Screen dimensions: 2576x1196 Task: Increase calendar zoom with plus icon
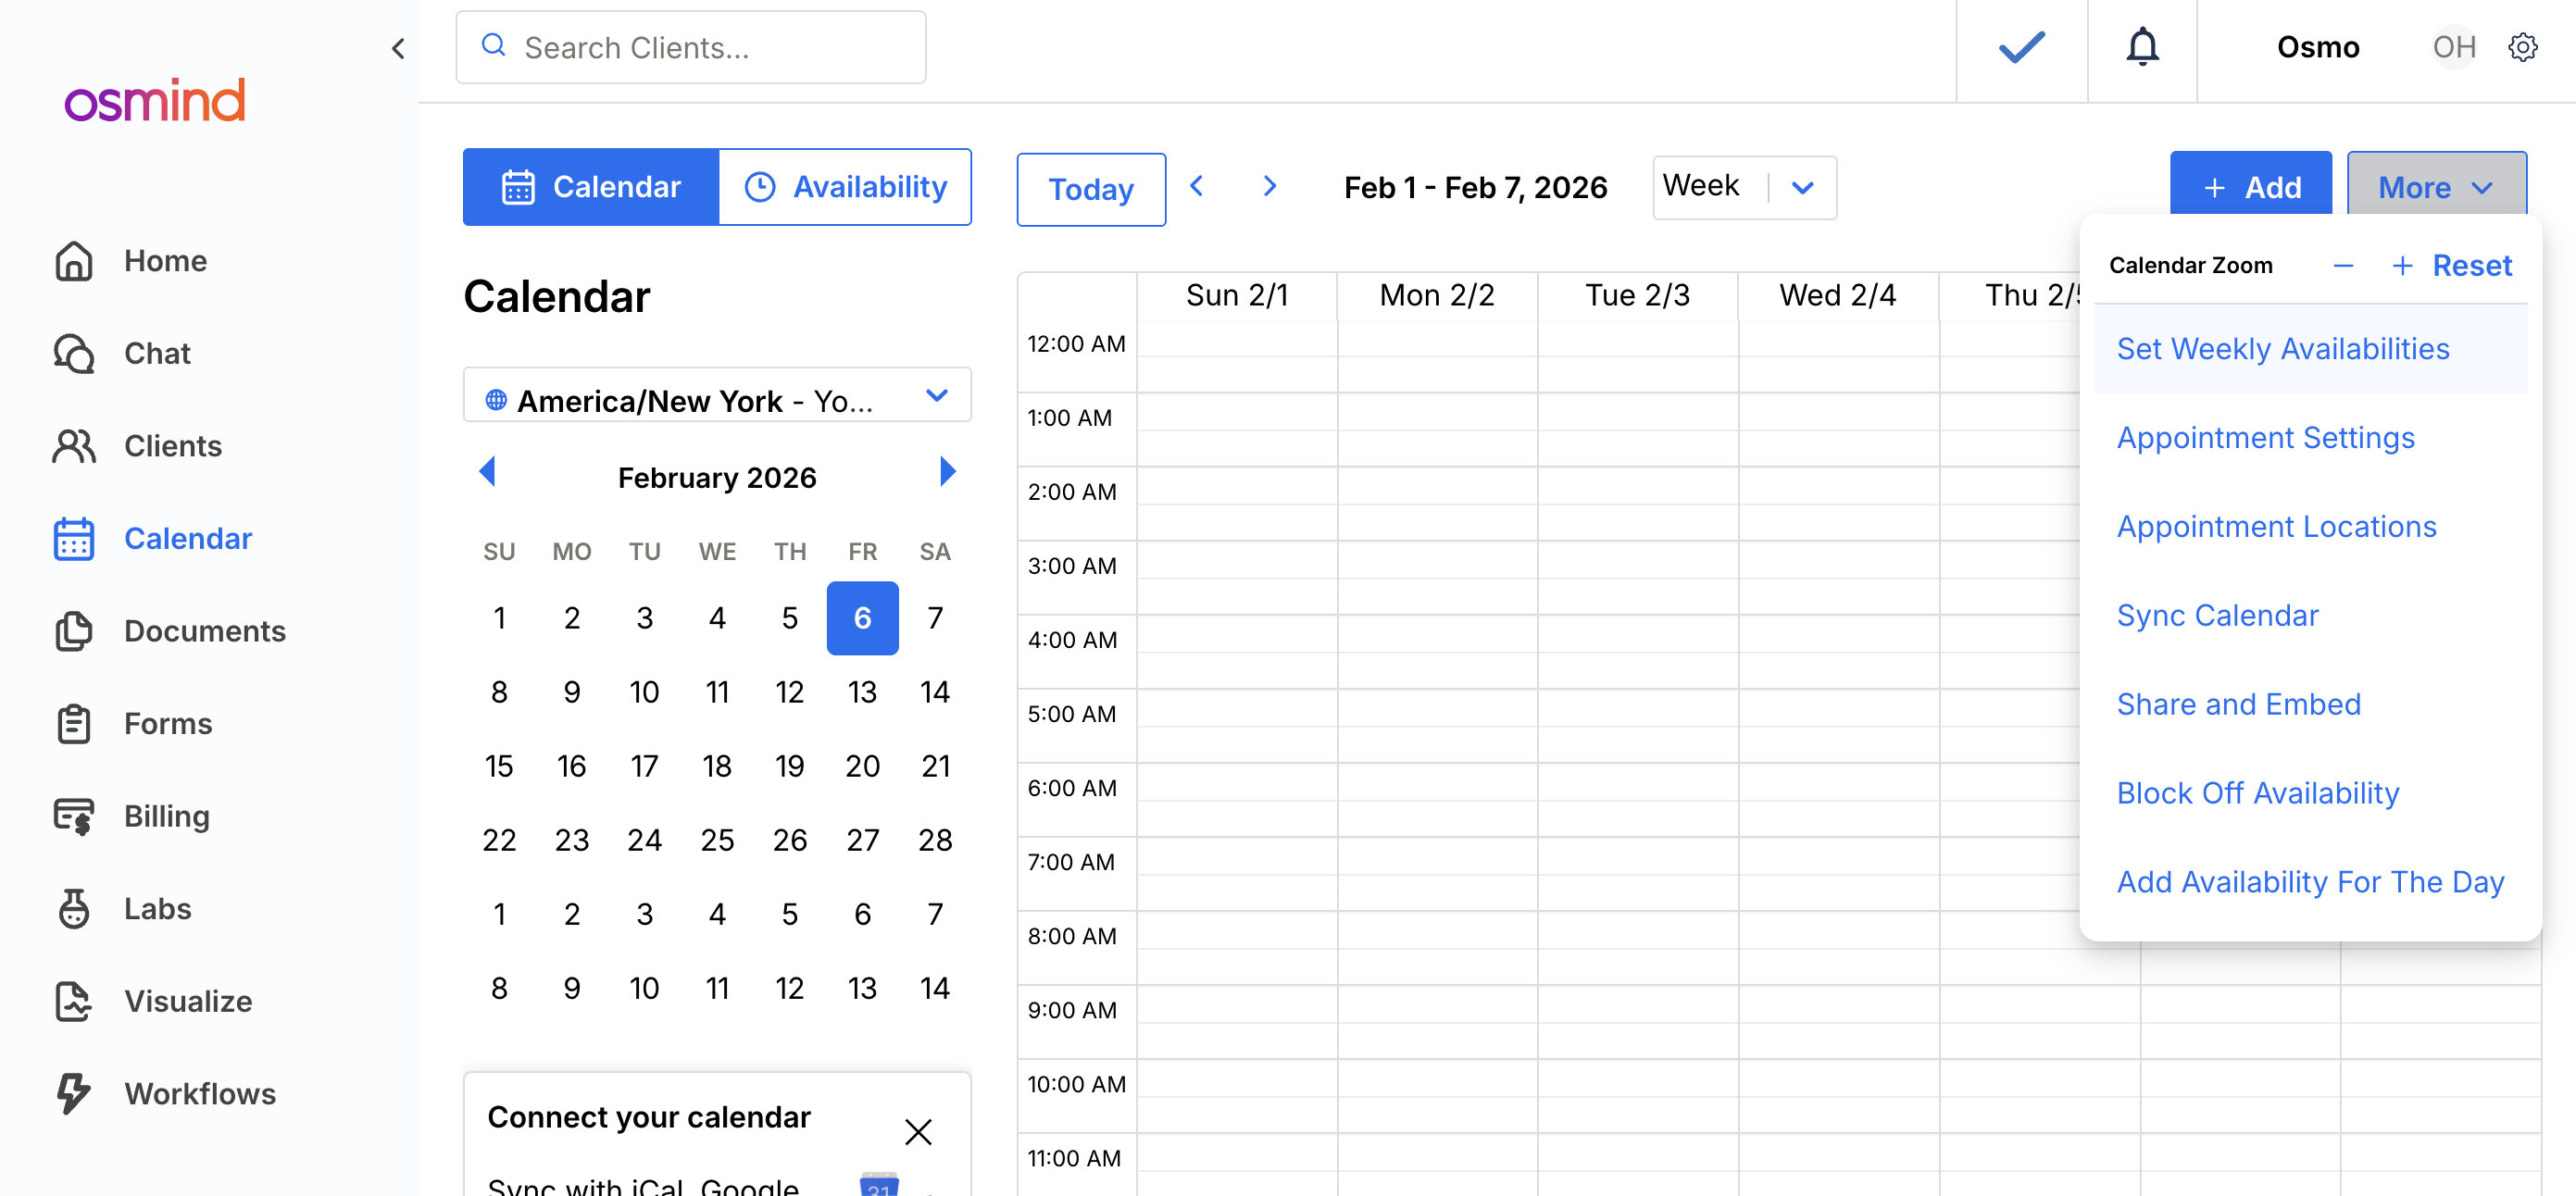point(2402,266)
